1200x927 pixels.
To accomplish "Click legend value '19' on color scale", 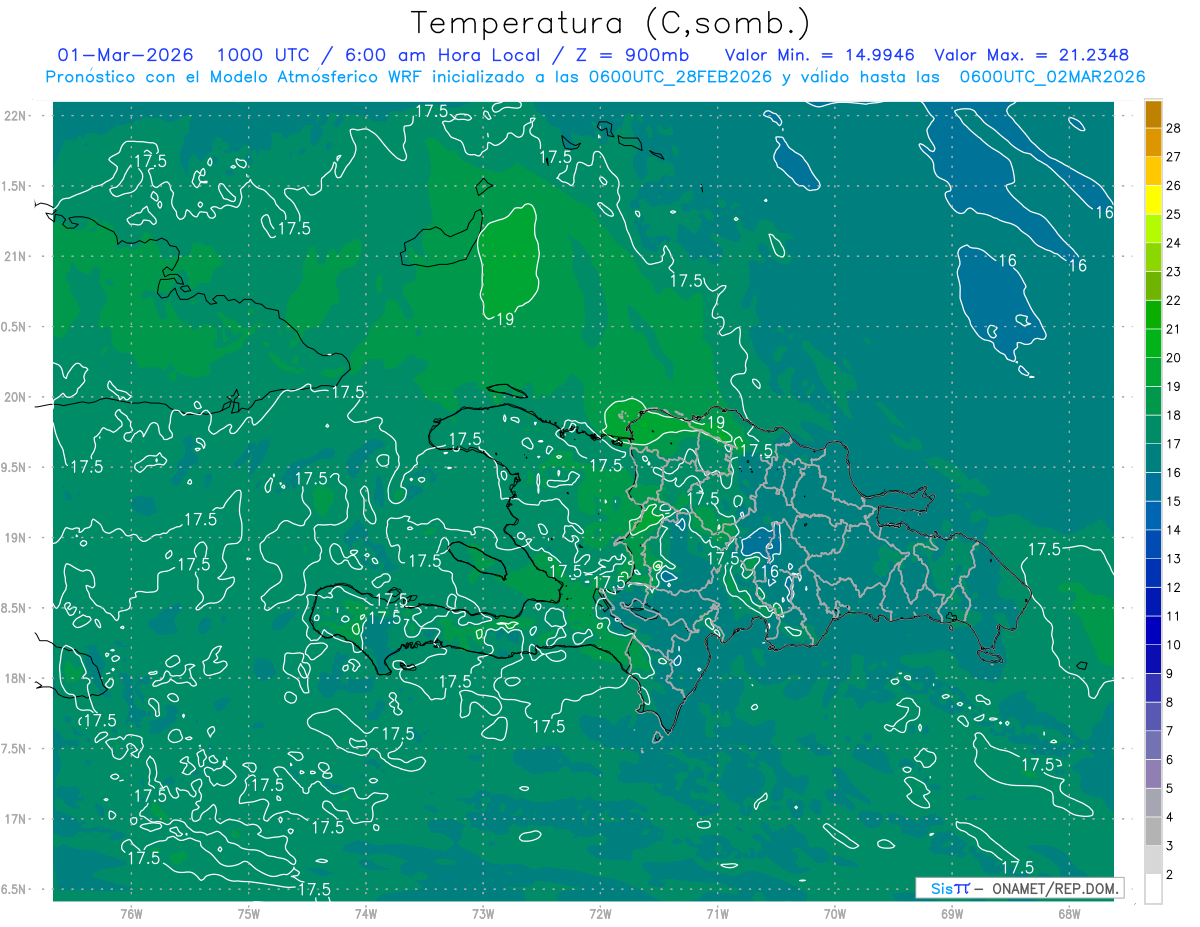I will pyautogui.click(x=1174, y=386).
